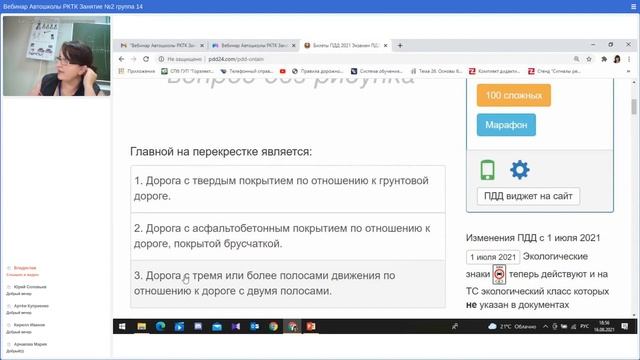The width and height of the screenshot is (640, 360).
Task: Open Google Chrome taskbar icon
Action: click(273, 327)
